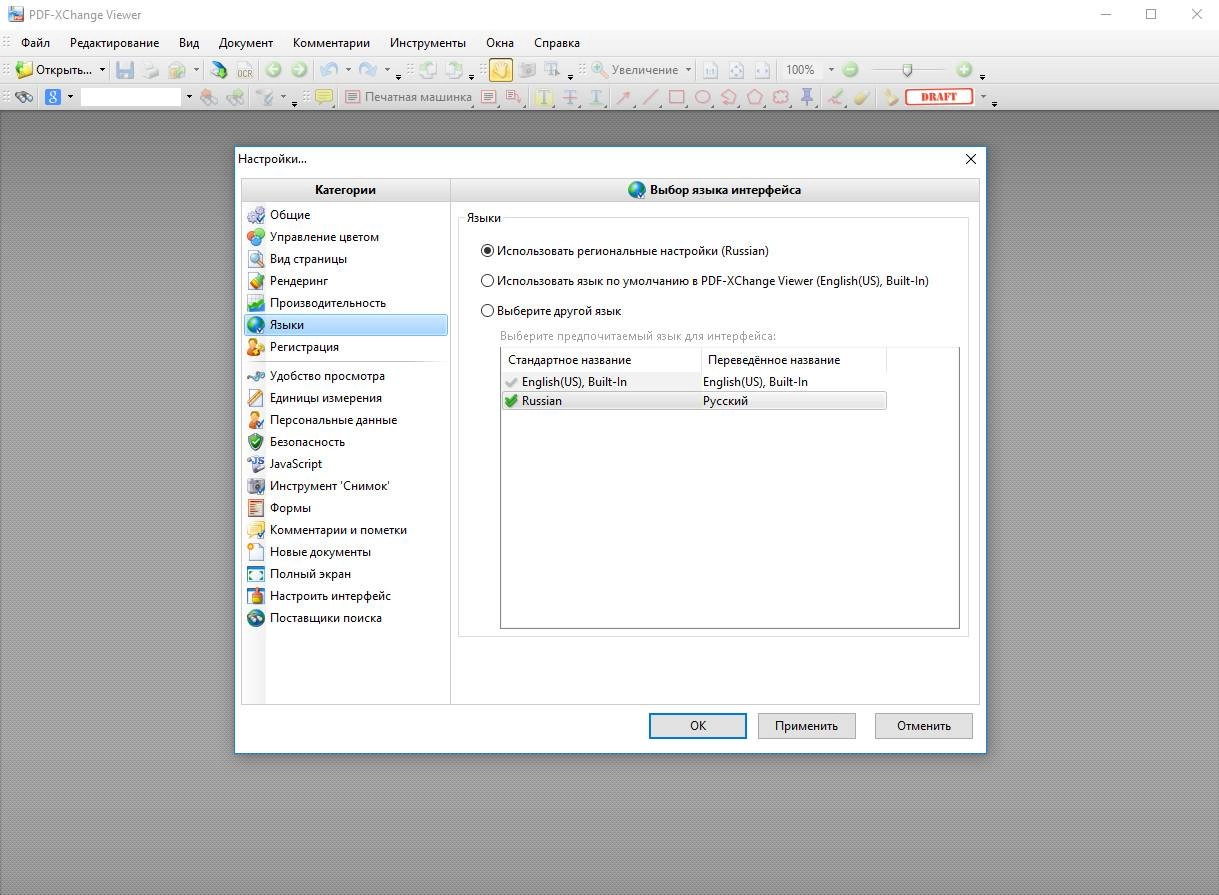1219x895 pixels.
Task: Select the rectangle drawing tool
Action: pos(676,97)
